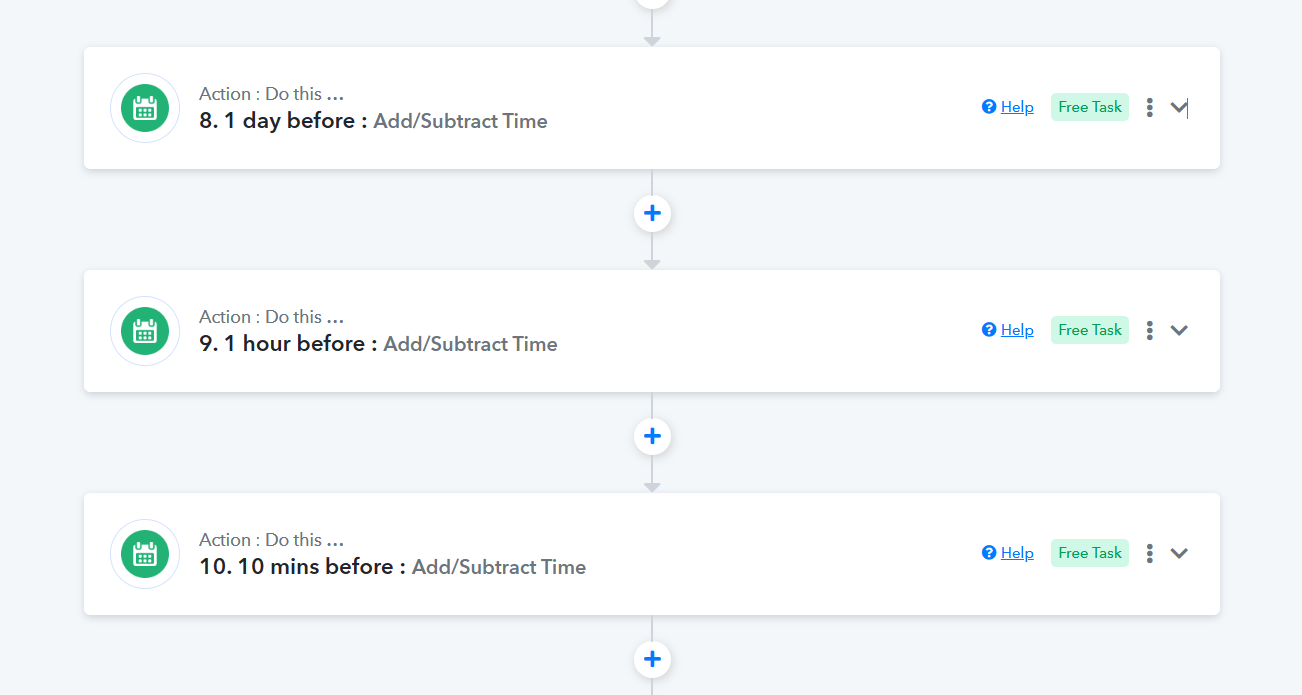Add a step after 1 hour before action
The height and width of the screenshot is (695, 1302).
pyautogui.click(x=652, y=436)
